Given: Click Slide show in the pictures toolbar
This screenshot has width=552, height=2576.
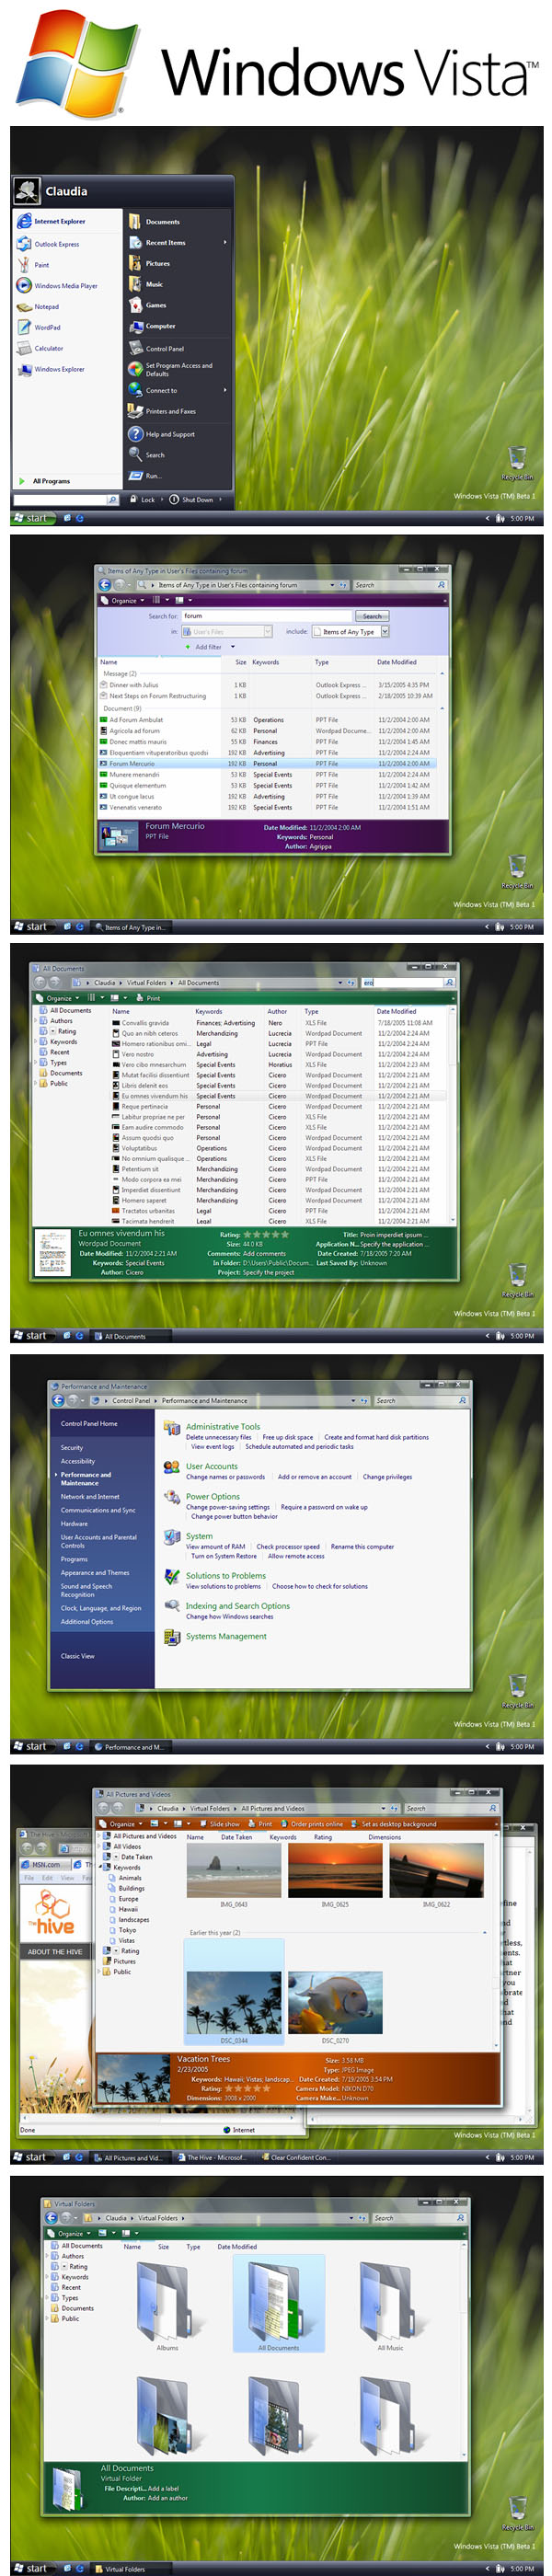Looking at the screenshot, I should [x=219, y=1823].
